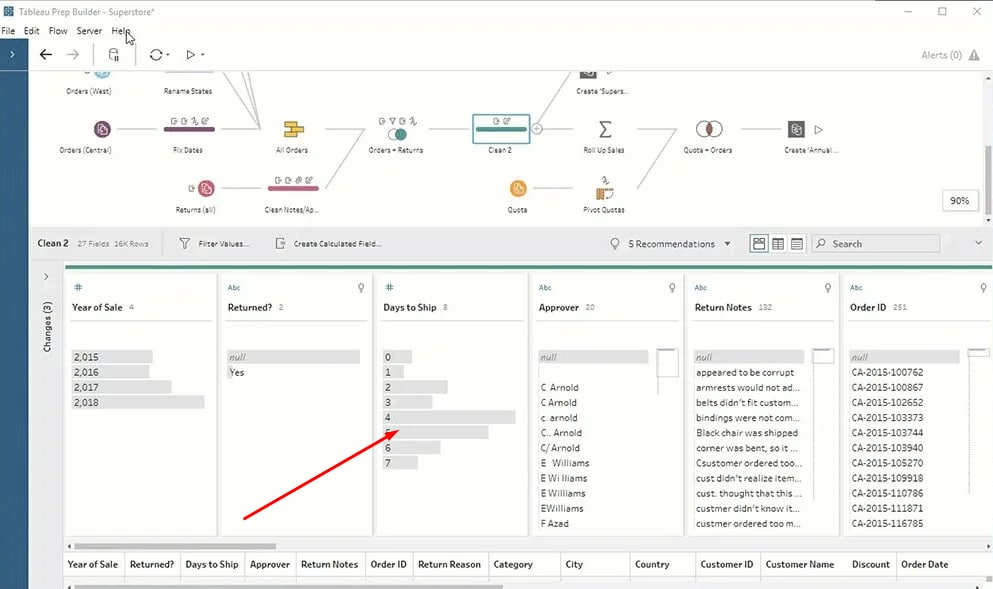This screenshot has width=993, height=589.
Task: Switch to data grid view
Action: pyautogui.click(x=778, y=244)
